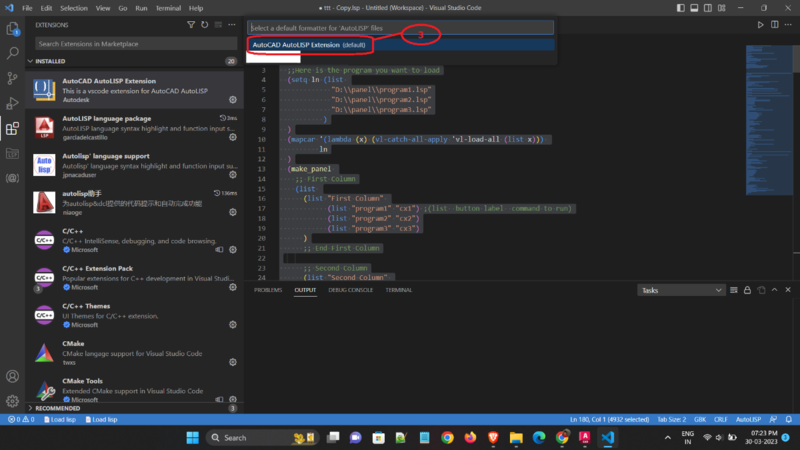This screenshot has height=450, width=800.
Task: Collapse the INSTALLED extensions section
Action: point(30,61)
